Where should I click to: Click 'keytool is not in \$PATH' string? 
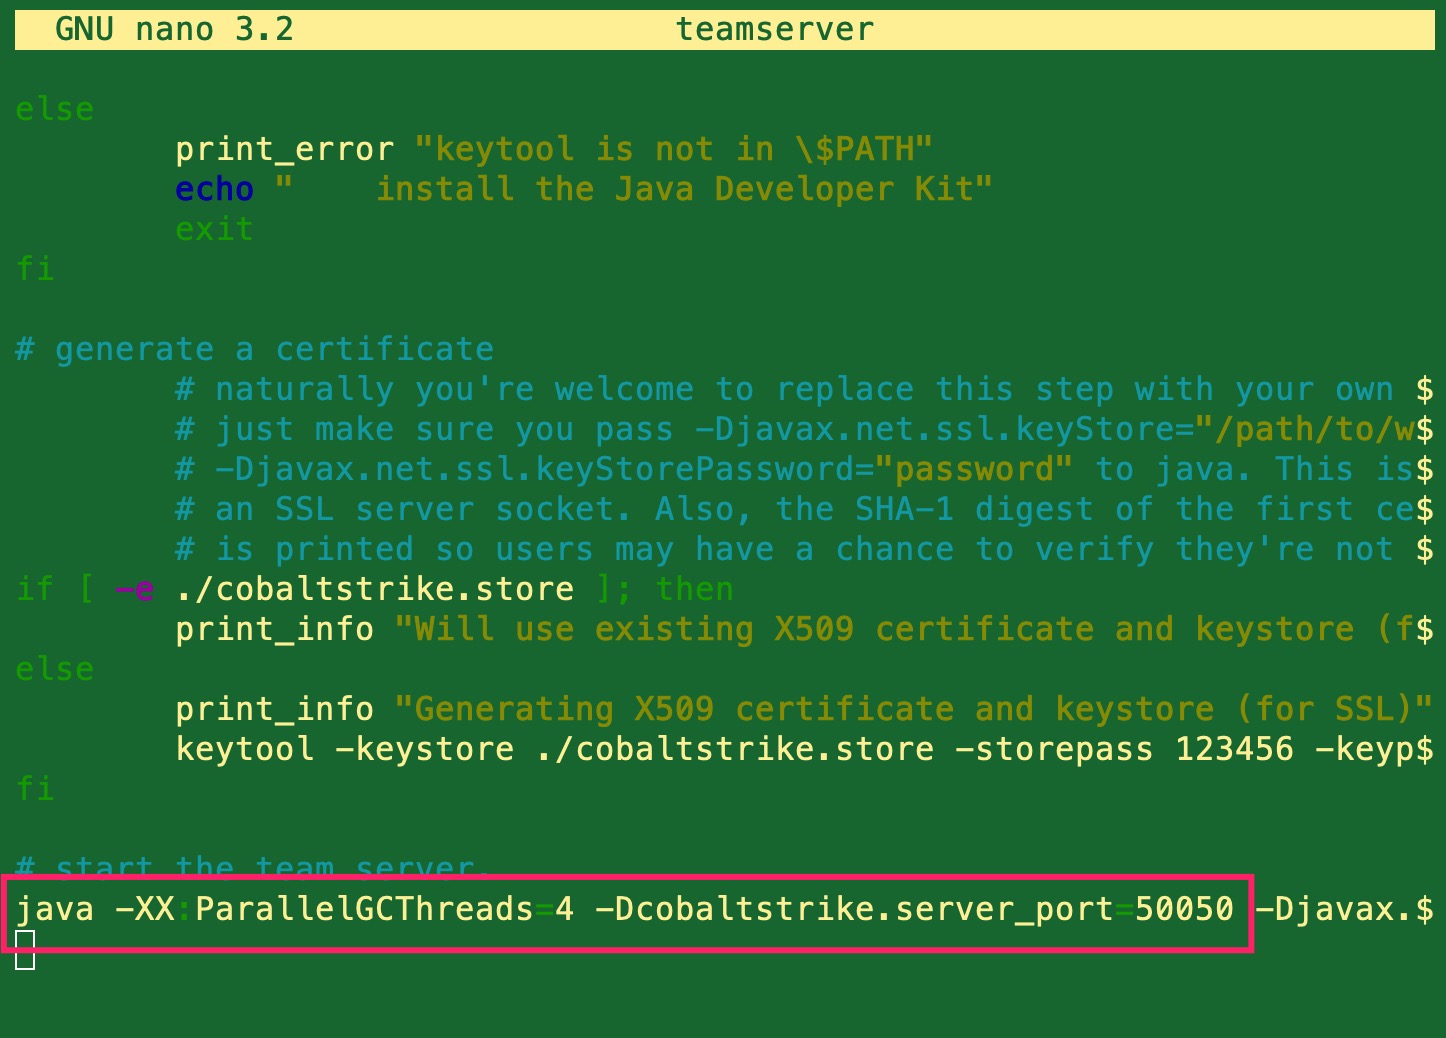point(674,149)
